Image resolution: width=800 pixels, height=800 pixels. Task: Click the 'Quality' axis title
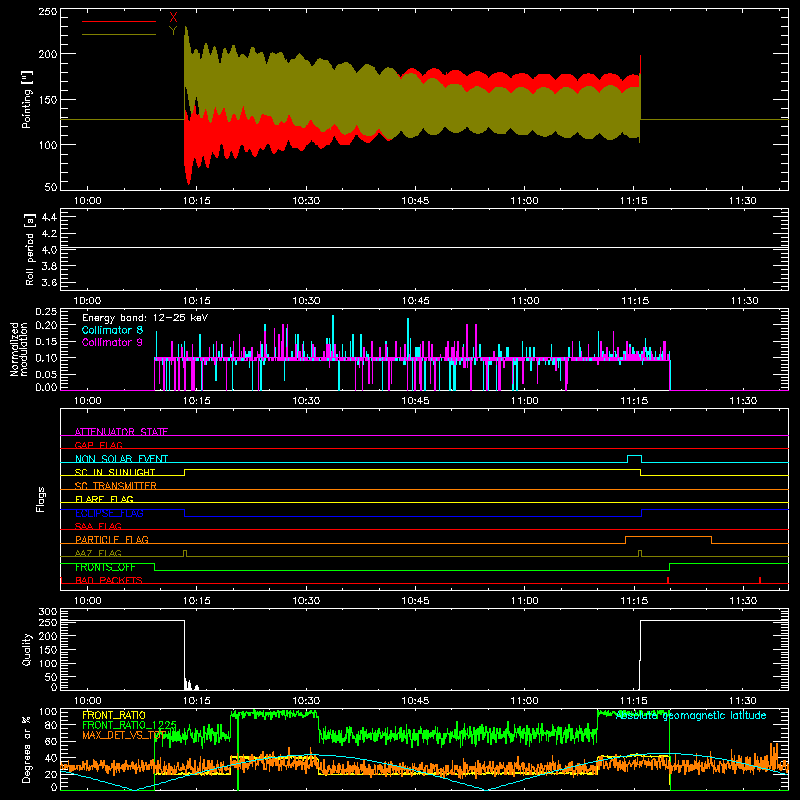tap(27, 649)
